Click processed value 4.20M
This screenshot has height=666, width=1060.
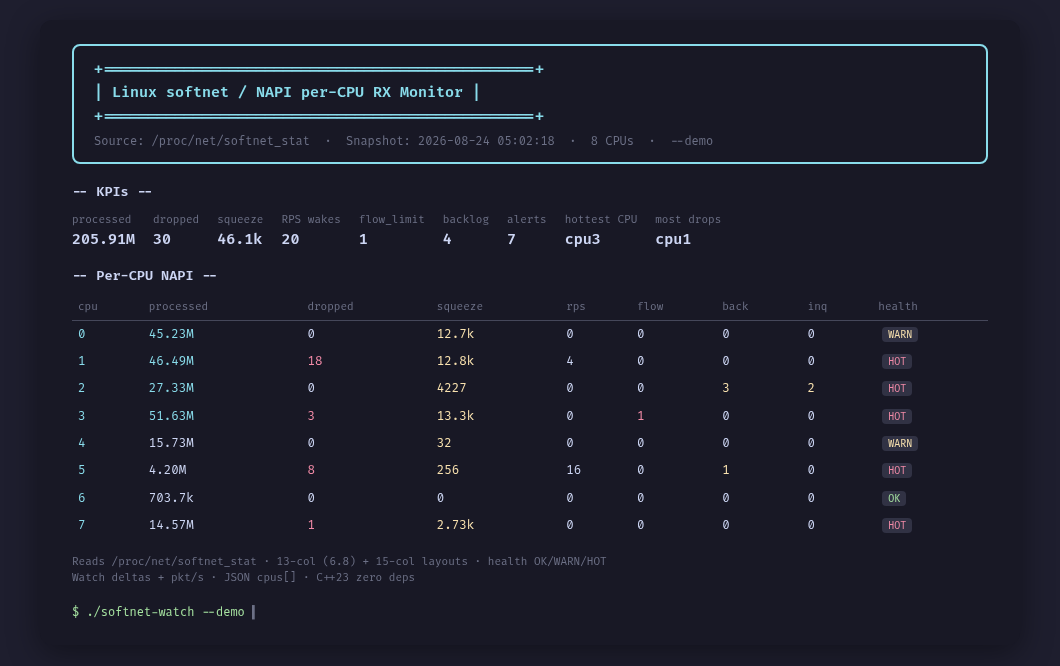click(168, 469)
